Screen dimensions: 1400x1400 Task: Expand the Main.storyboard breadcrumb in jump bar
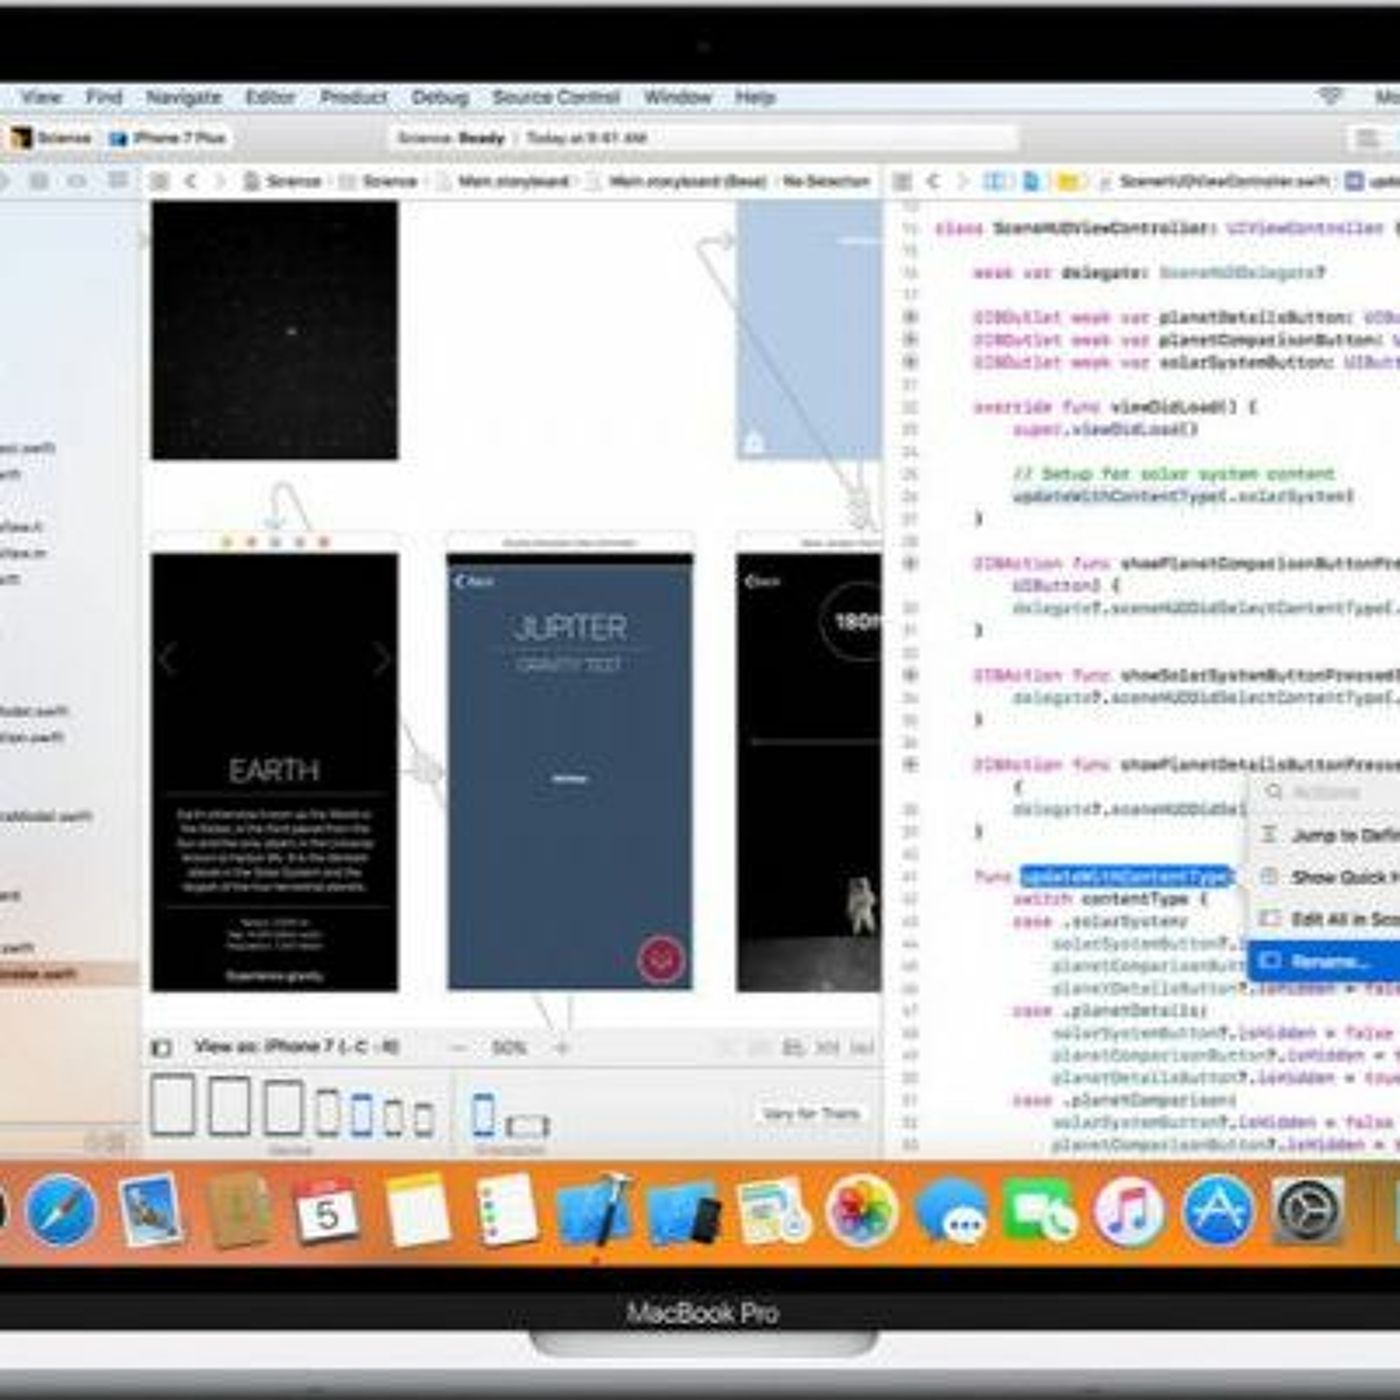pos(512,181)
